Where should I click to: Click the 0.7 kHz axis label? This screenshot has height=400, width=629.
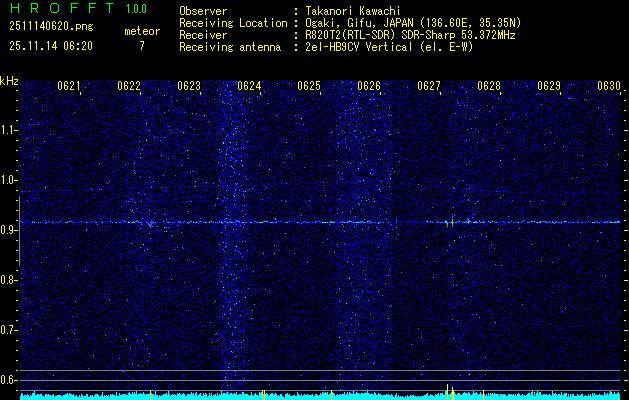8,330
